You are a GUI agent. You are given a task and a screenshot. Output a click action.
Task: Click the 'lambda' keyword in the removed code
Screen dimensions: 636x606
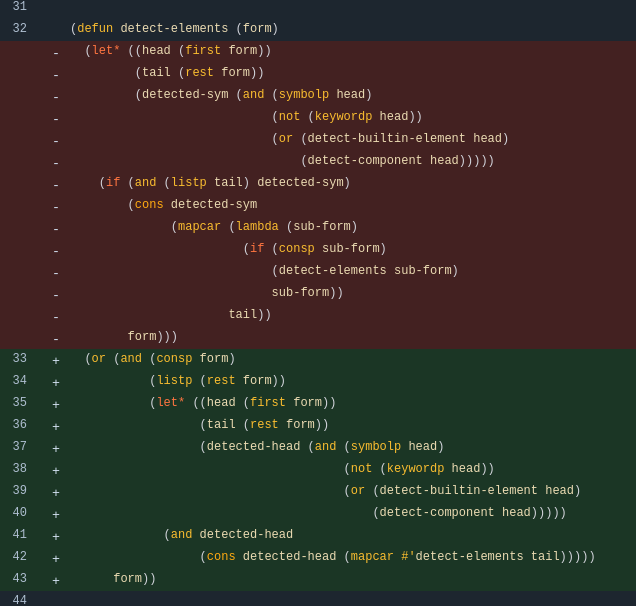257,227
